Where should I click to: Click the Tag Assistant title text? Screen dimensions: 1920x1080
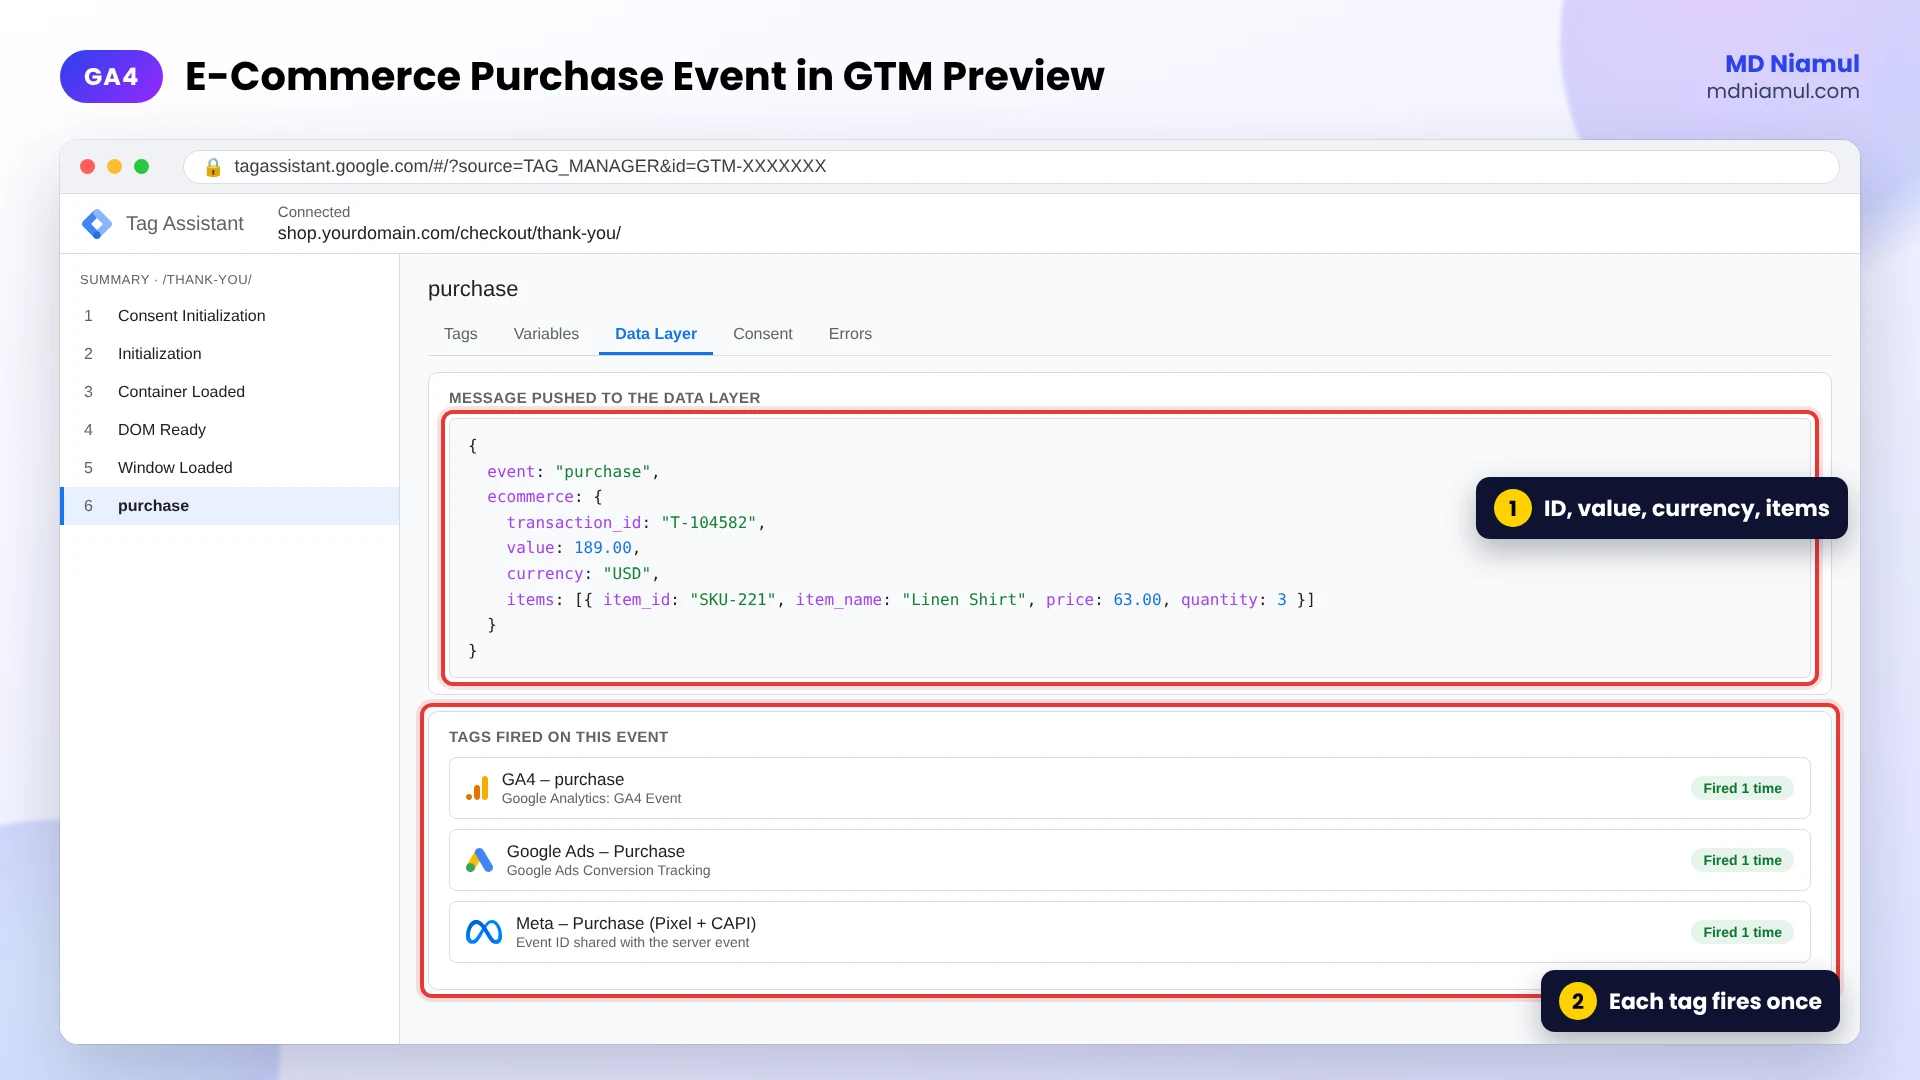185,224
